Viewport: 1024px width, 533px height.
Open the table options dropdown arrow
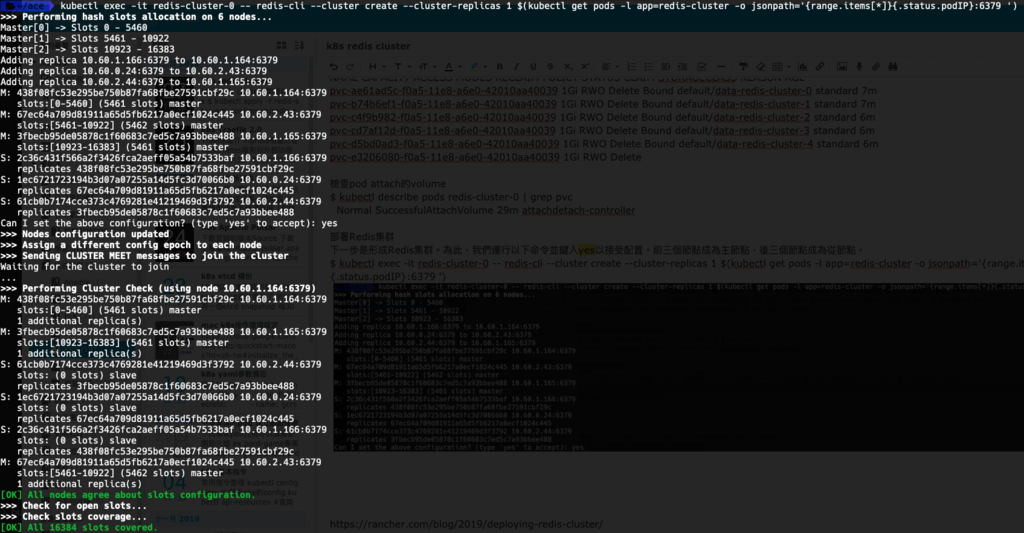pyautogui.click(x=789, y=66)
